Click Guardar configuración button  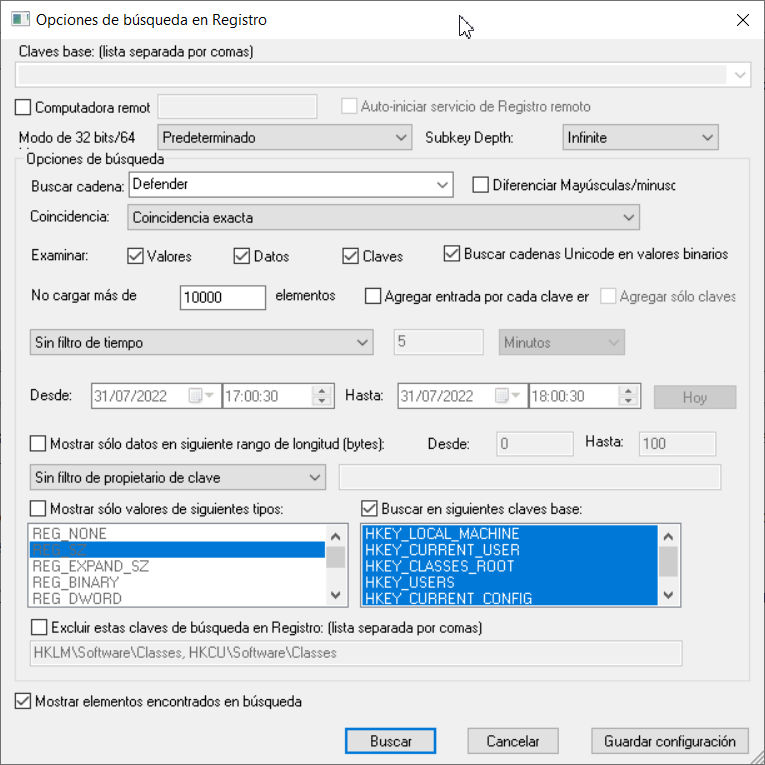[669, 741]
